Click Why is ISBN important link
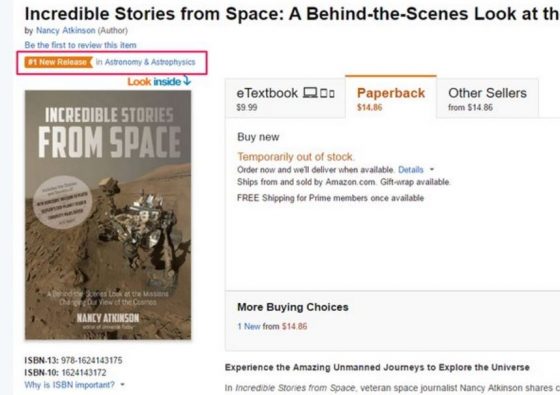This screenshot has width=560, height=395. pos(70,385)
